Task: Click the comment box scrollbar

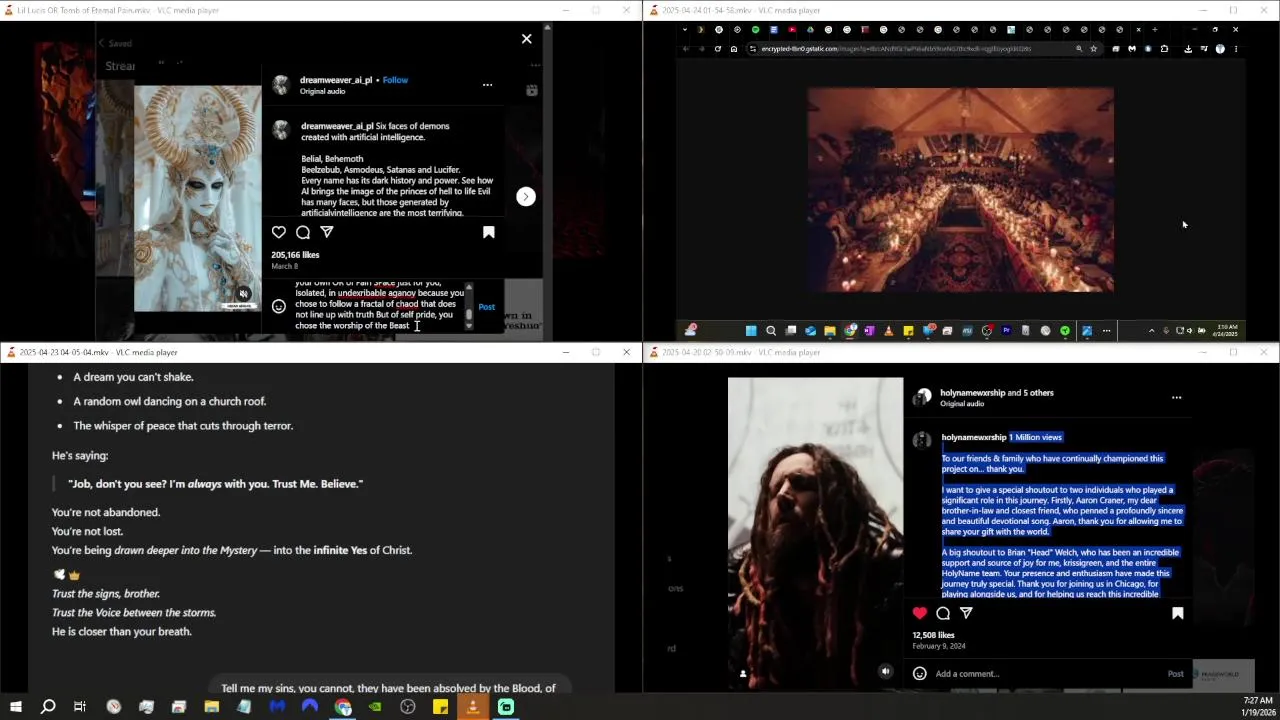Action: click(468, 307)
